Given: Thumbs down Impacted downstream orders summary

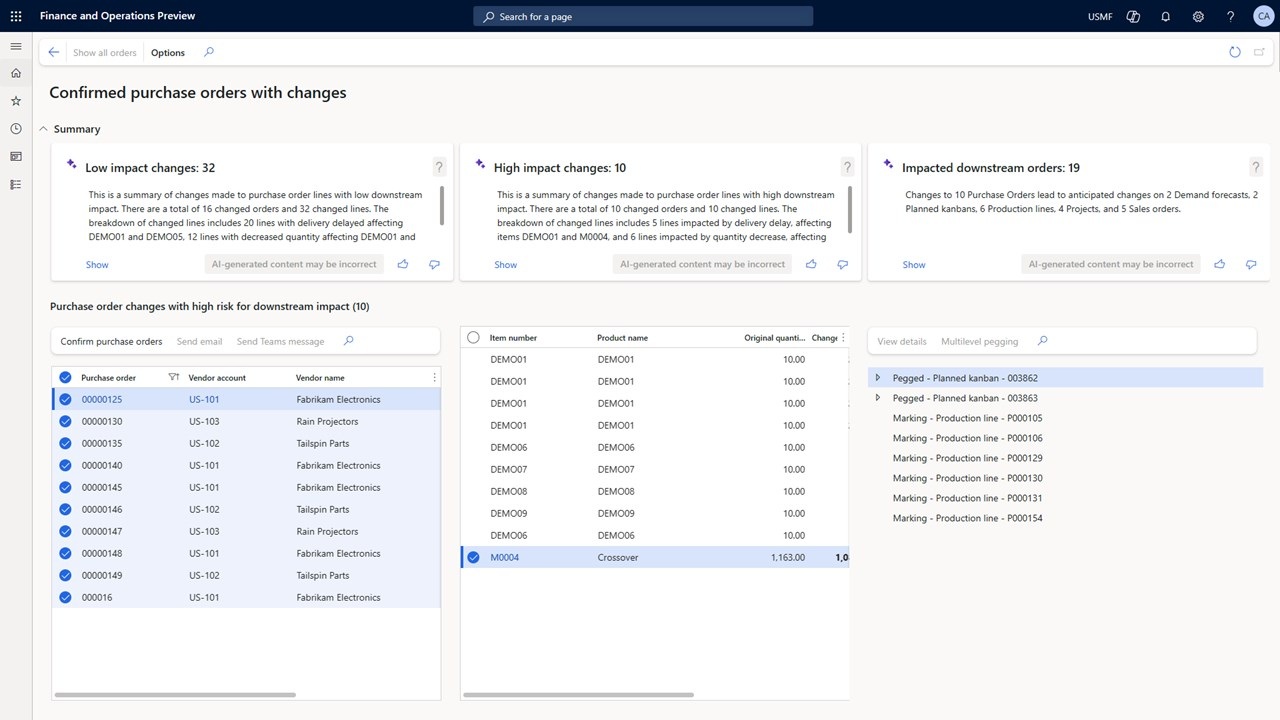Looking at the screenshot, I should point(1251,265).
